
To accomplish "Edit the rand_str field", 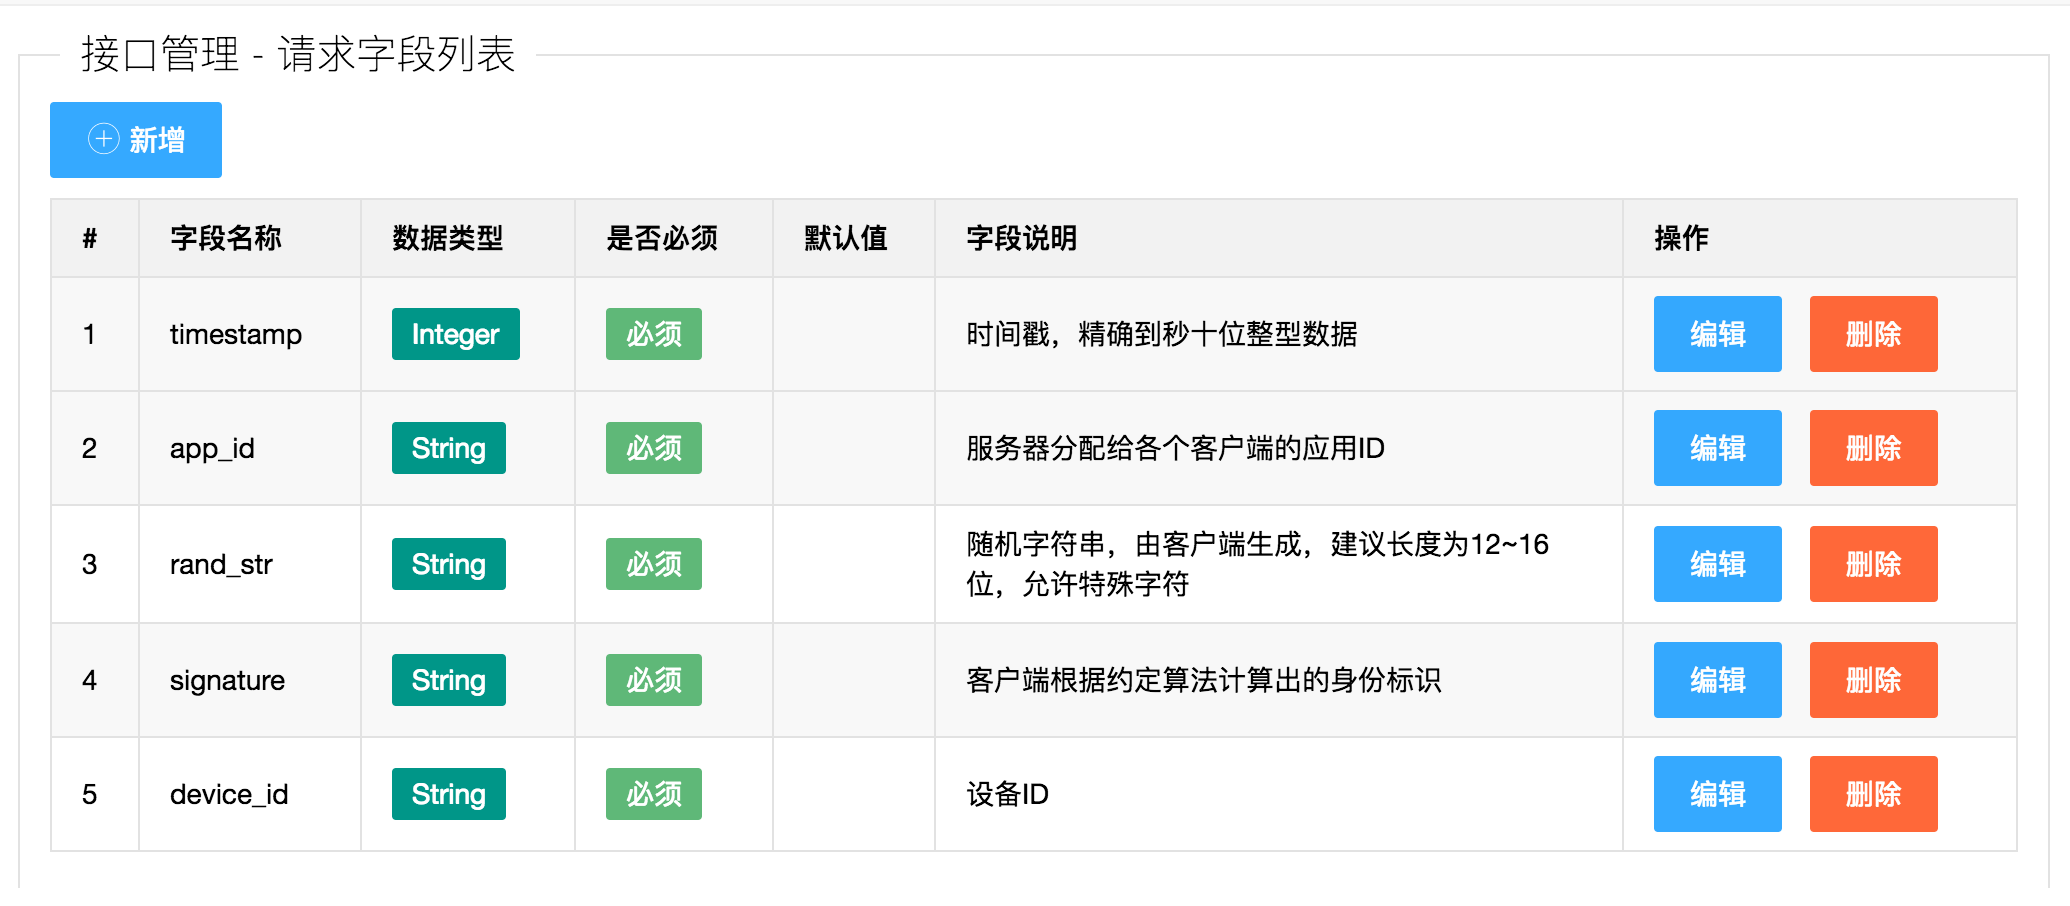I will click(x=1716, y=563).
